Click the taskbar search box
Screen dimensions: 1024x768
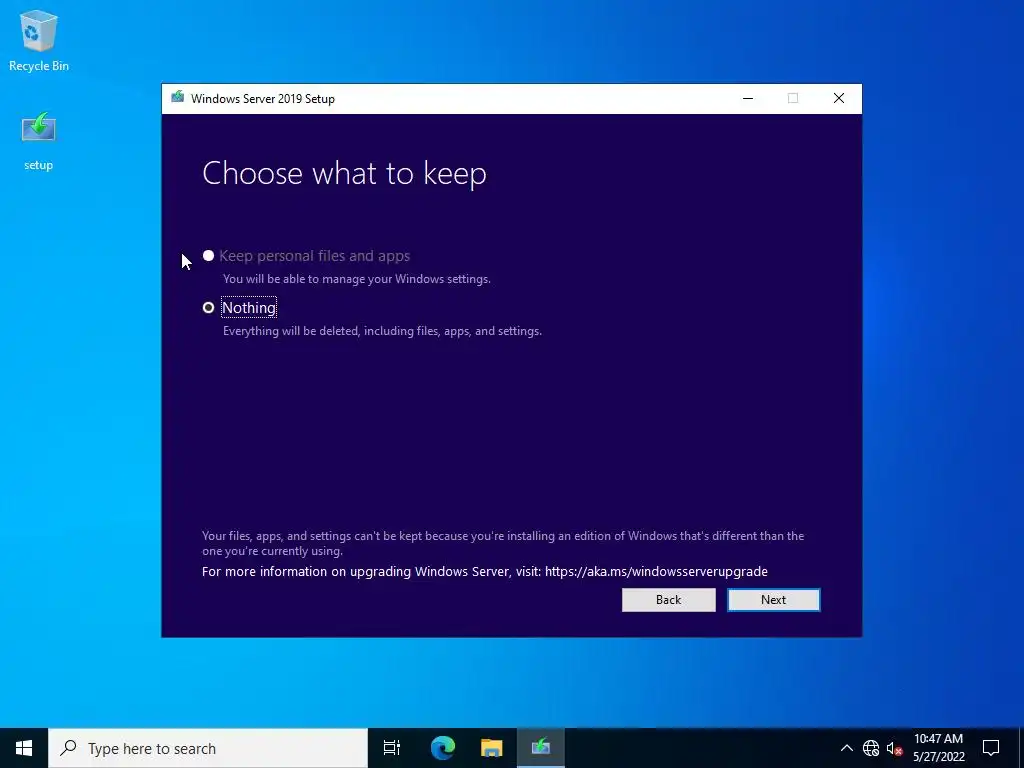(208, 748)
